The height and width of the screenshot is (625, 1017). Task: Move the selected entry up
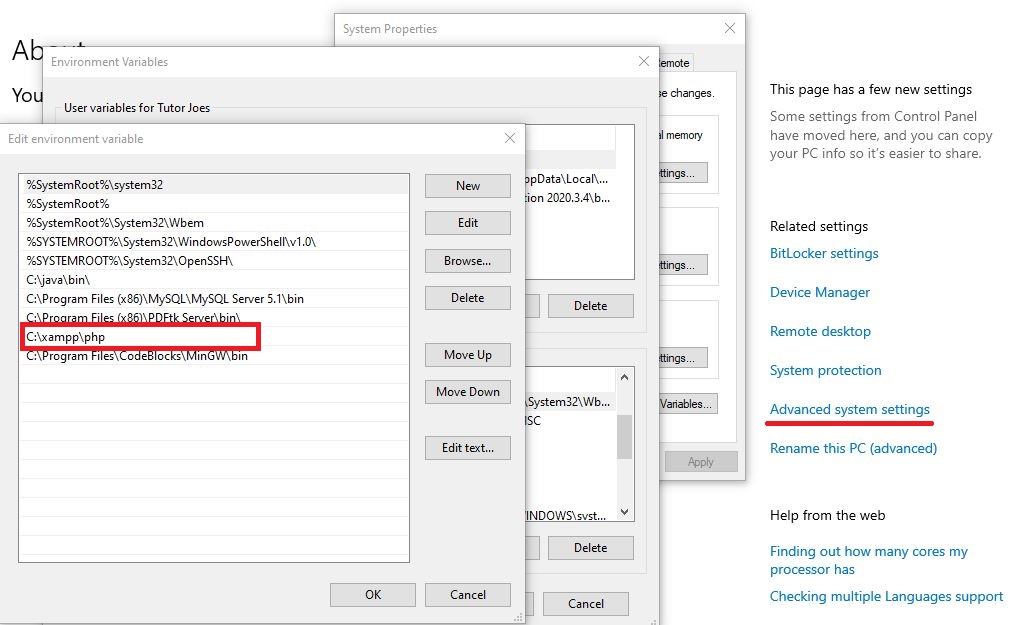[467, 355]
